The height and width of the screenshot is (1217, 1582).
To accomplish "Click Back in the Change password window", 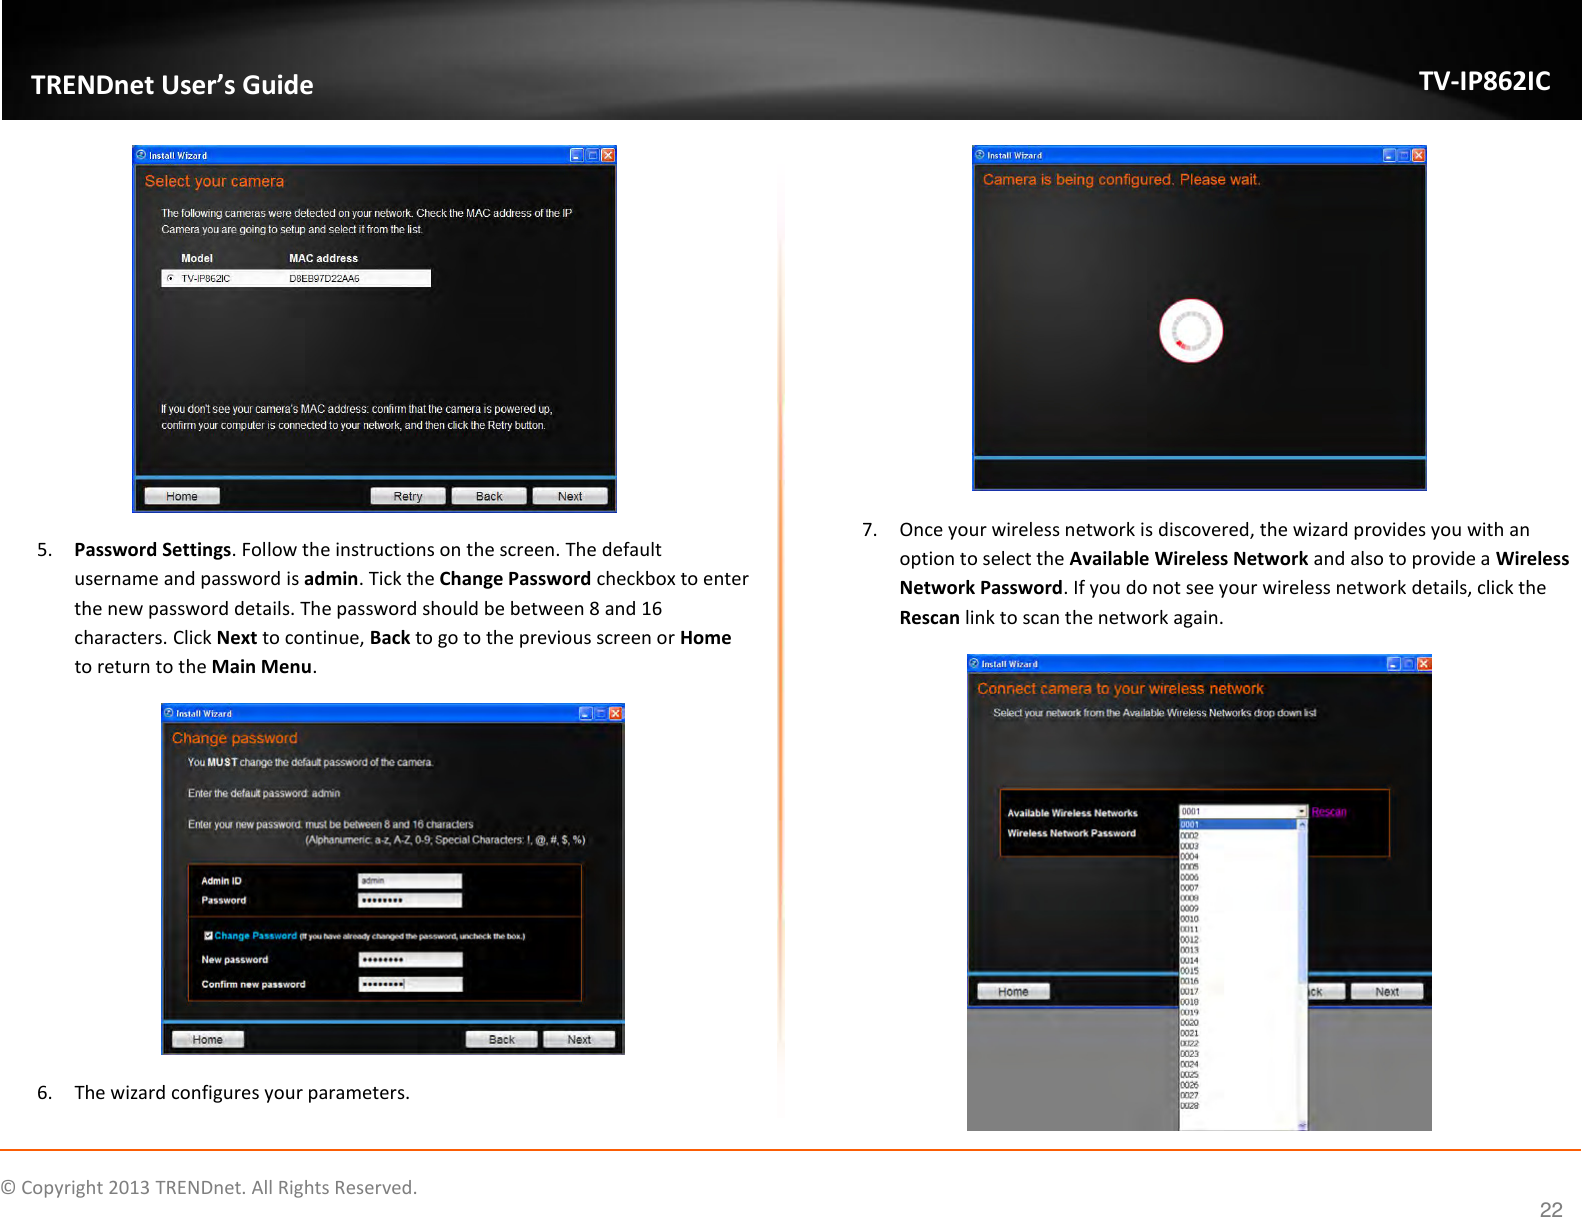I will click(x=502, y=1039).
